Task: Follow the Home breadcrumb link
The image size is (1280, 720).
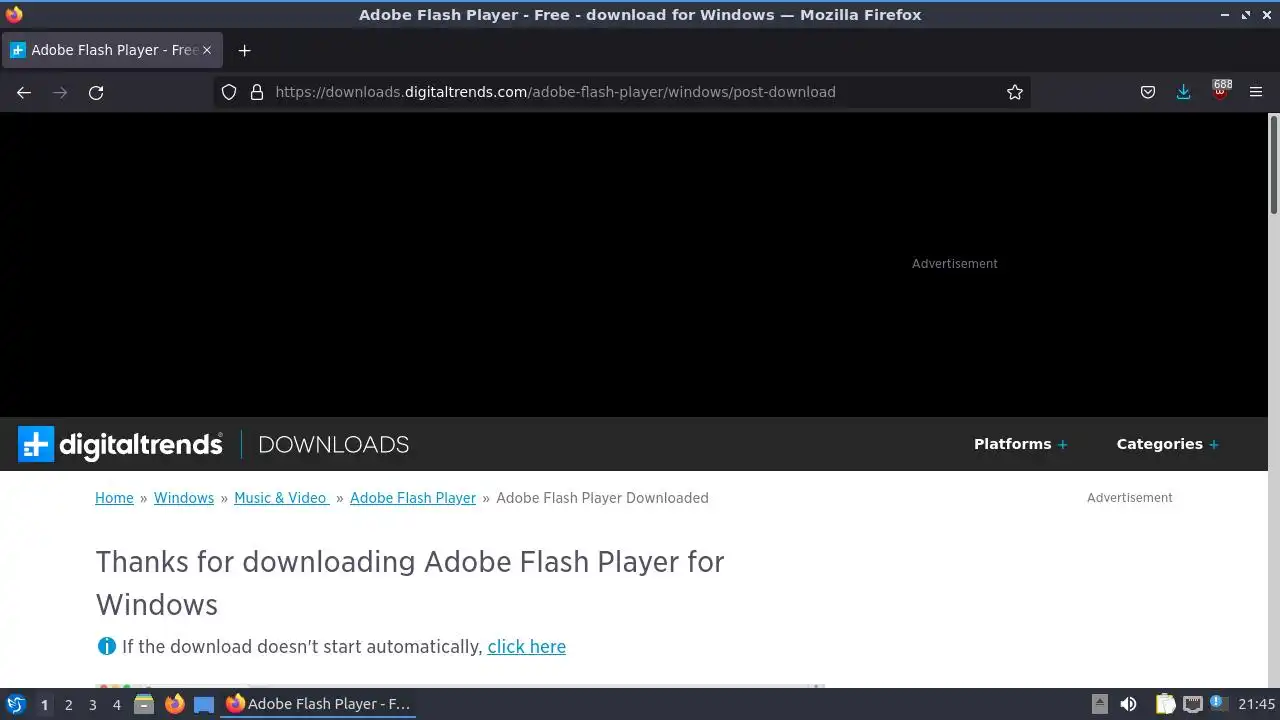Action: coord(114,498)
